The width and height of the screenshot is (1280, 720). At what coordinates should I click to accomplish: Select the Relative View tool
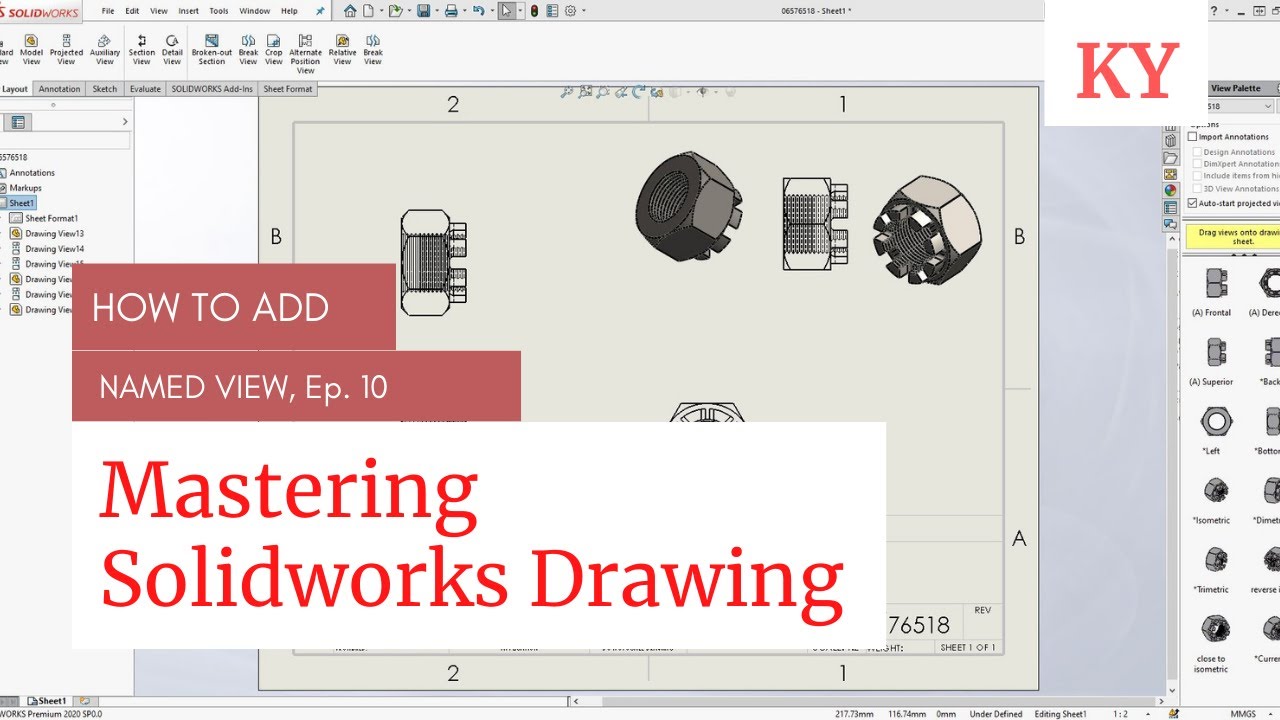coord(342,49)
